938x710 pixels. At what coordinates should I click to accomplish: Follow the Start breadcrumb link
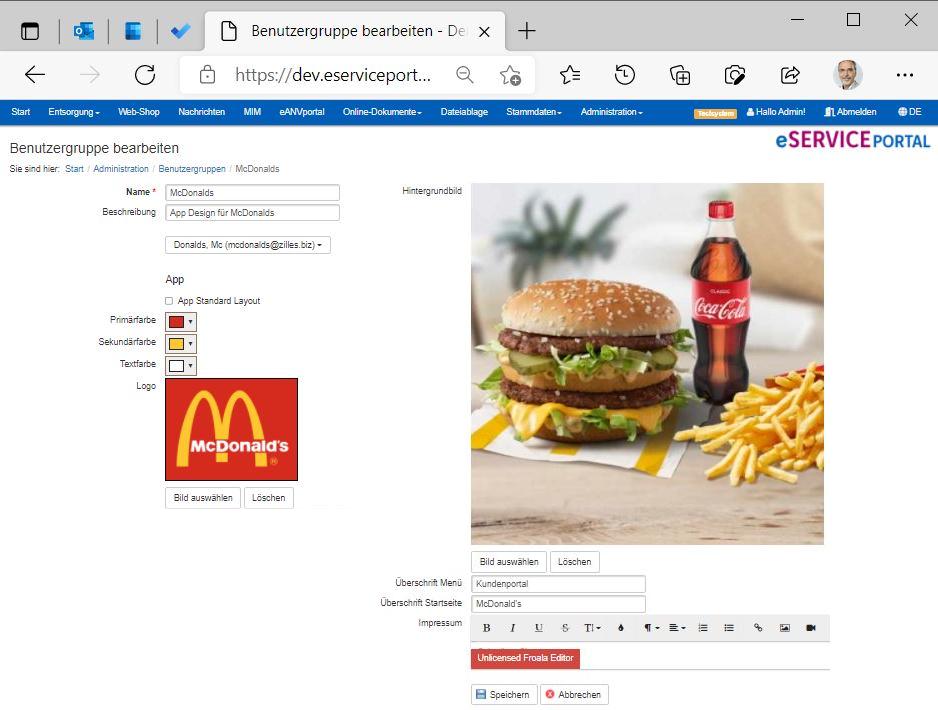click(x=74, y=169)
